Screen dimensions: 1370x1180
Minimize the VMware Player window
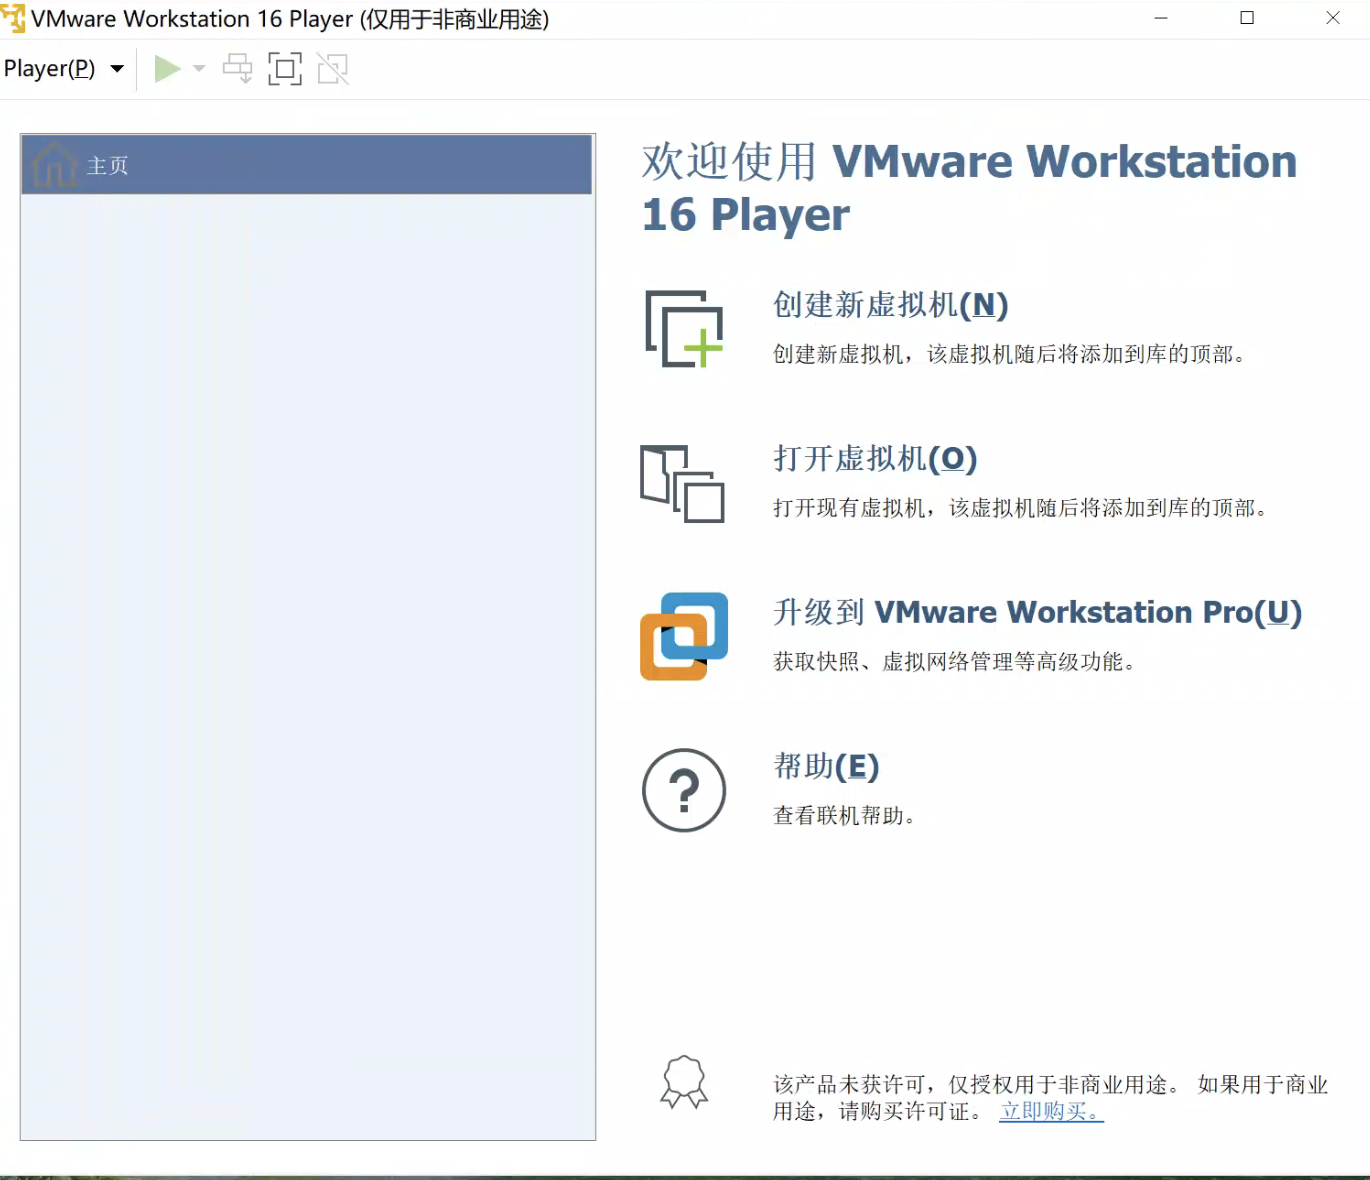coord(1161,18)
